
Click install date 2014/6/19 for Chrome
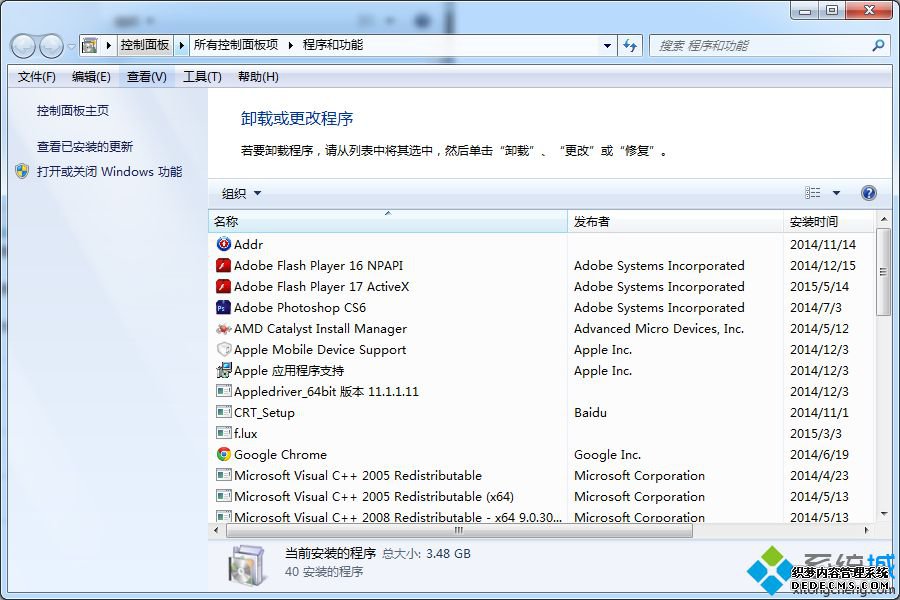pyautogui.click(x=819, y=454)
